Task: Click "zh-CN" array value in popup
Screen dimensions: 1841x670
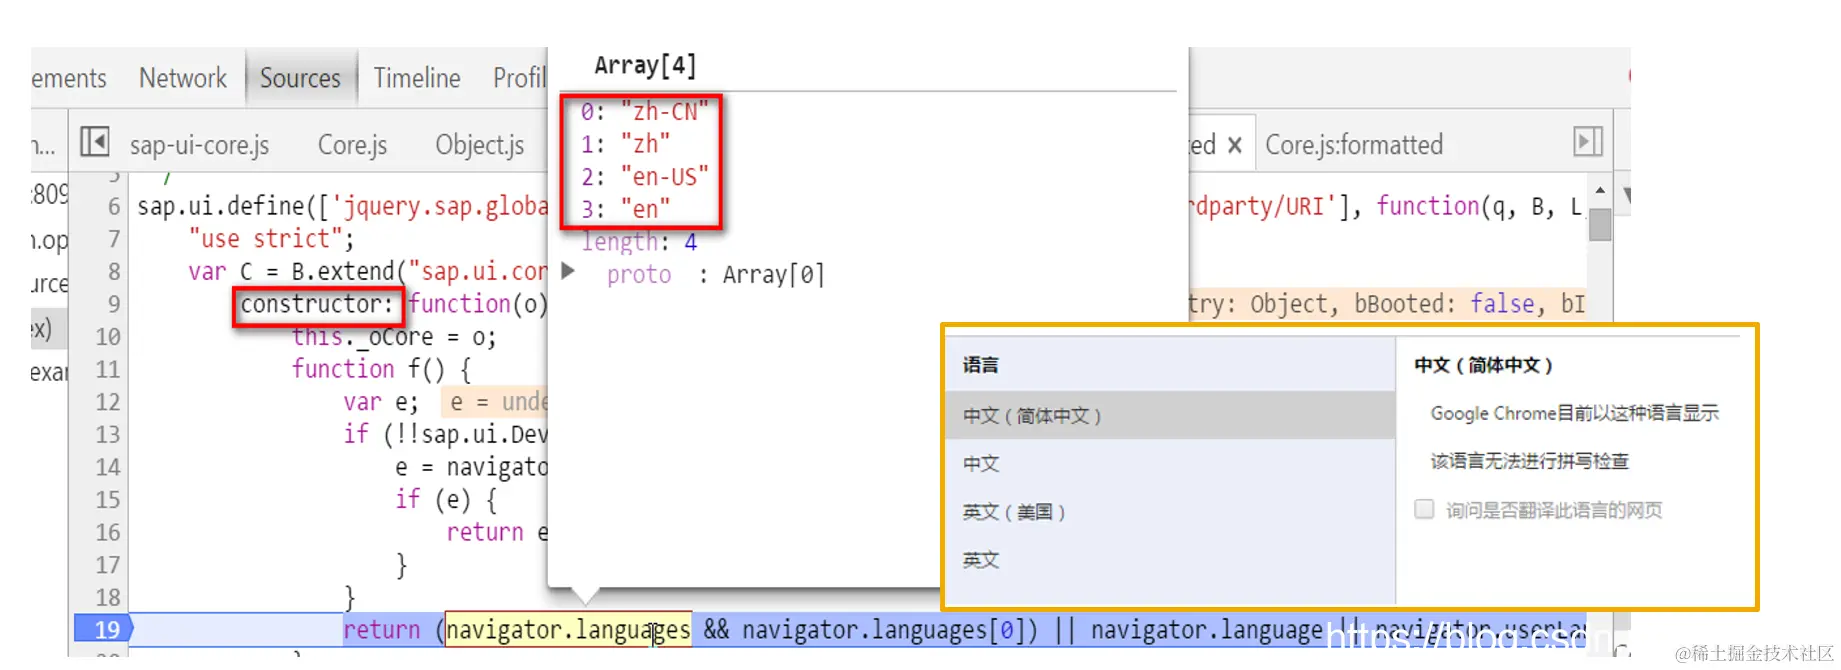Action: click(x=664, y=112)
